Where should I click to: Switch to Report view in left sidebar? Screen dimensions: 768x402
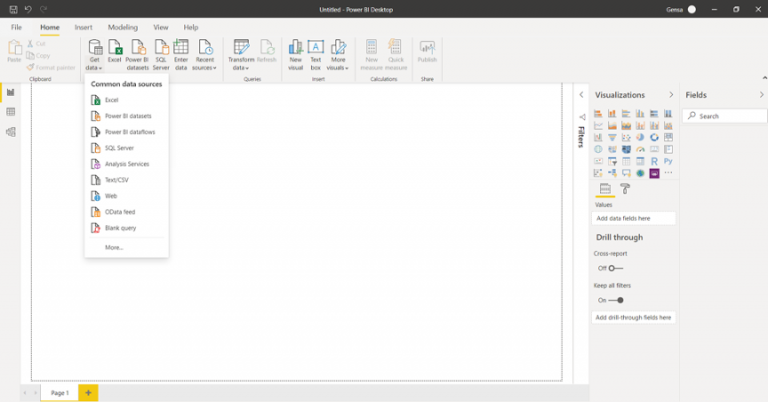coord(10,93)
